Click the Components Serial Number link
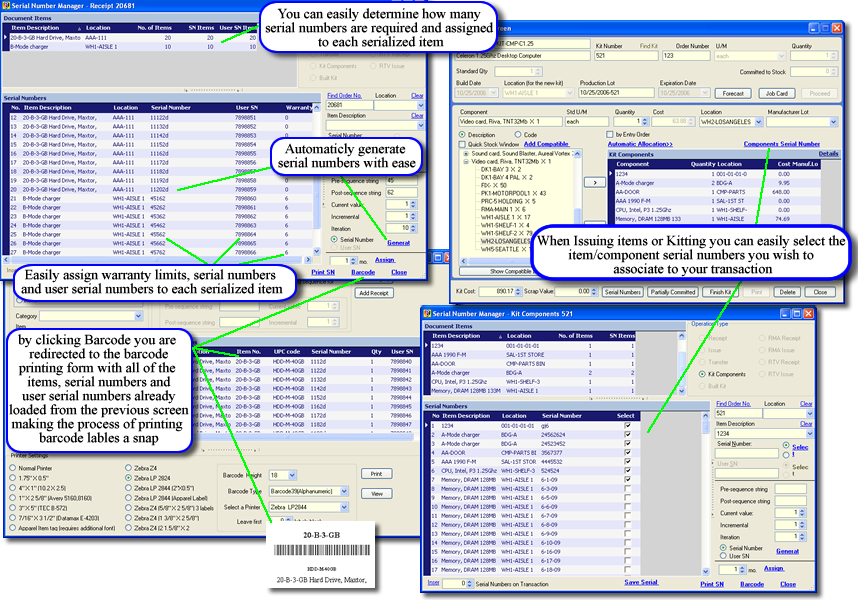 [x=783, y=144]
